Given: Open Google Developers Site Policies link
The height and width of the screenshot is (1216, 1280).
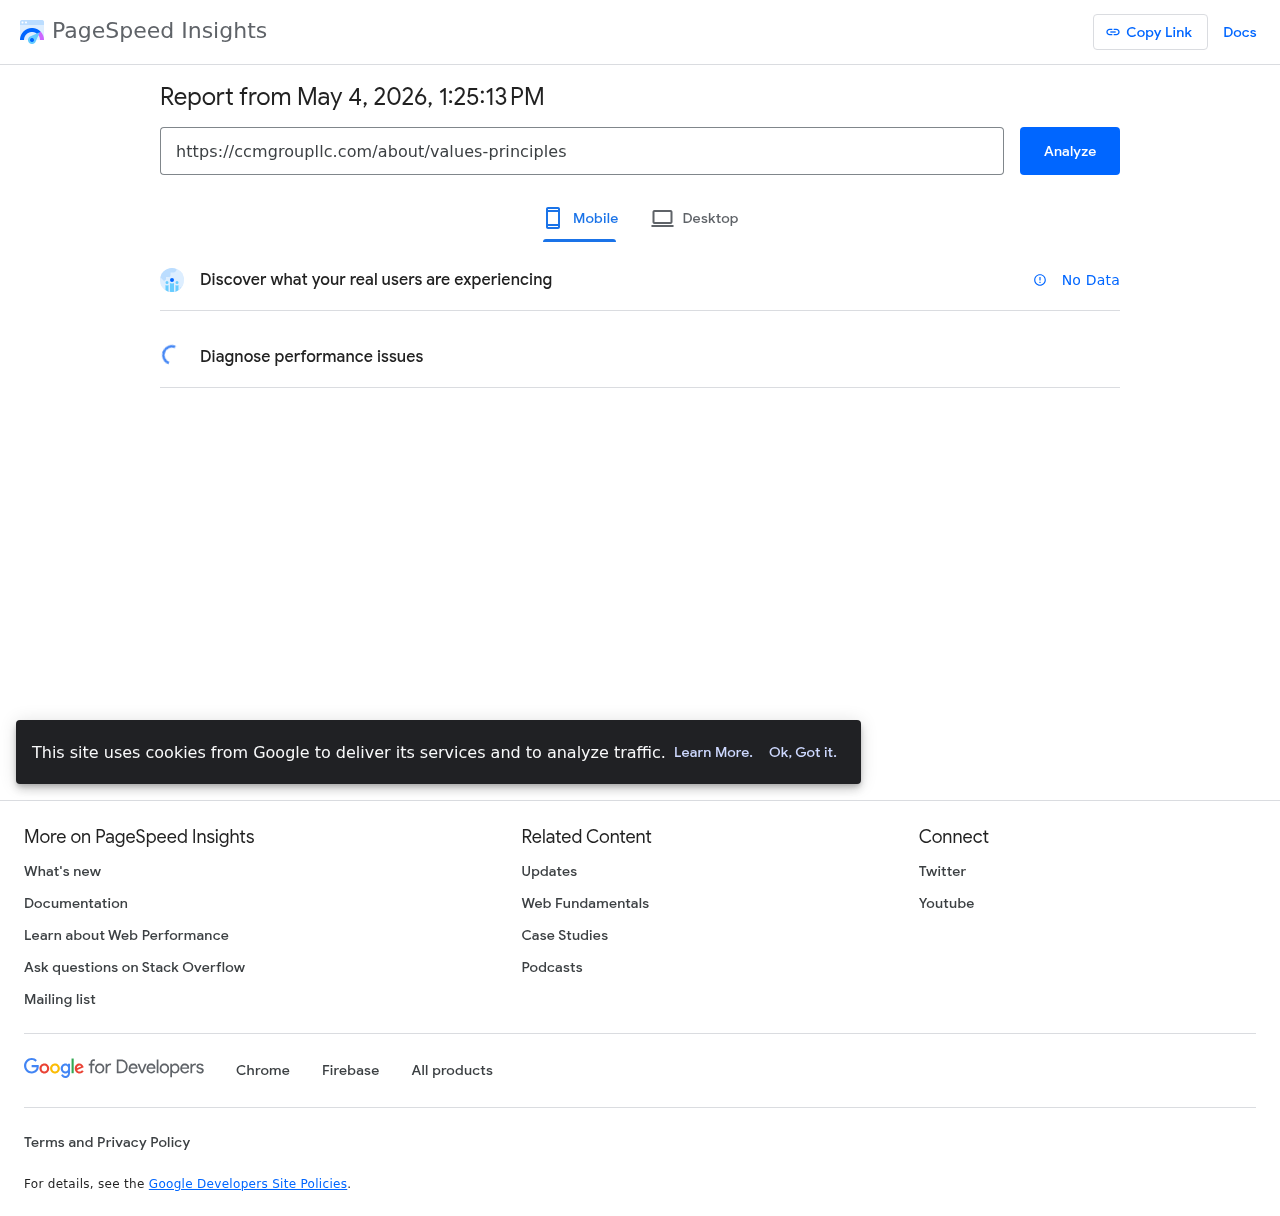Looking at the screenshot, I should 248,1183.
